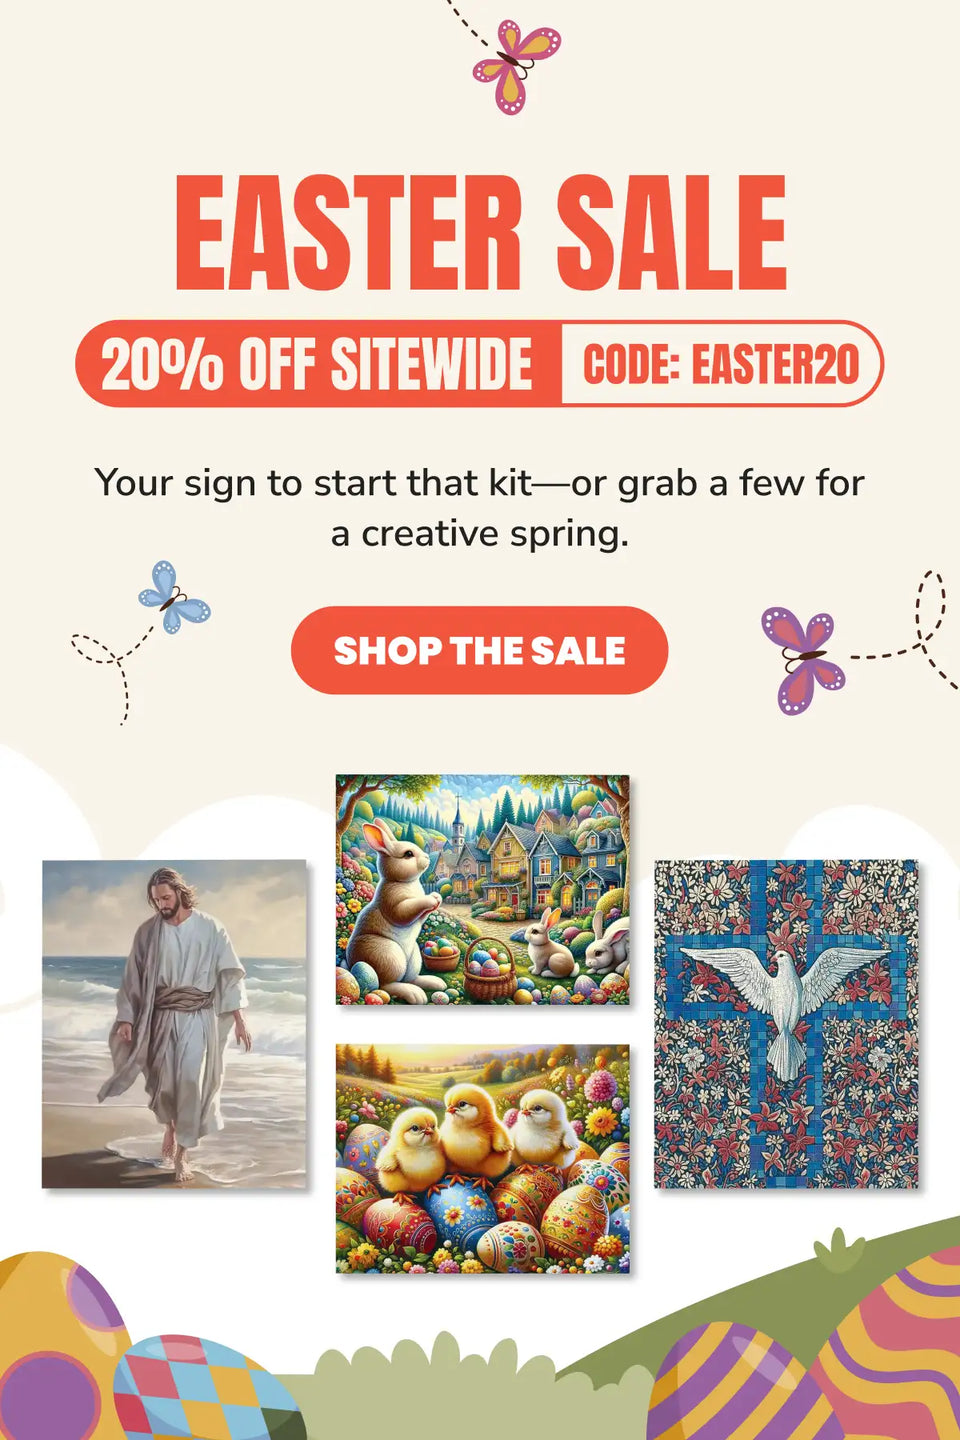Click the Code: EASTER20 coupon label

(x=721, y=364)
